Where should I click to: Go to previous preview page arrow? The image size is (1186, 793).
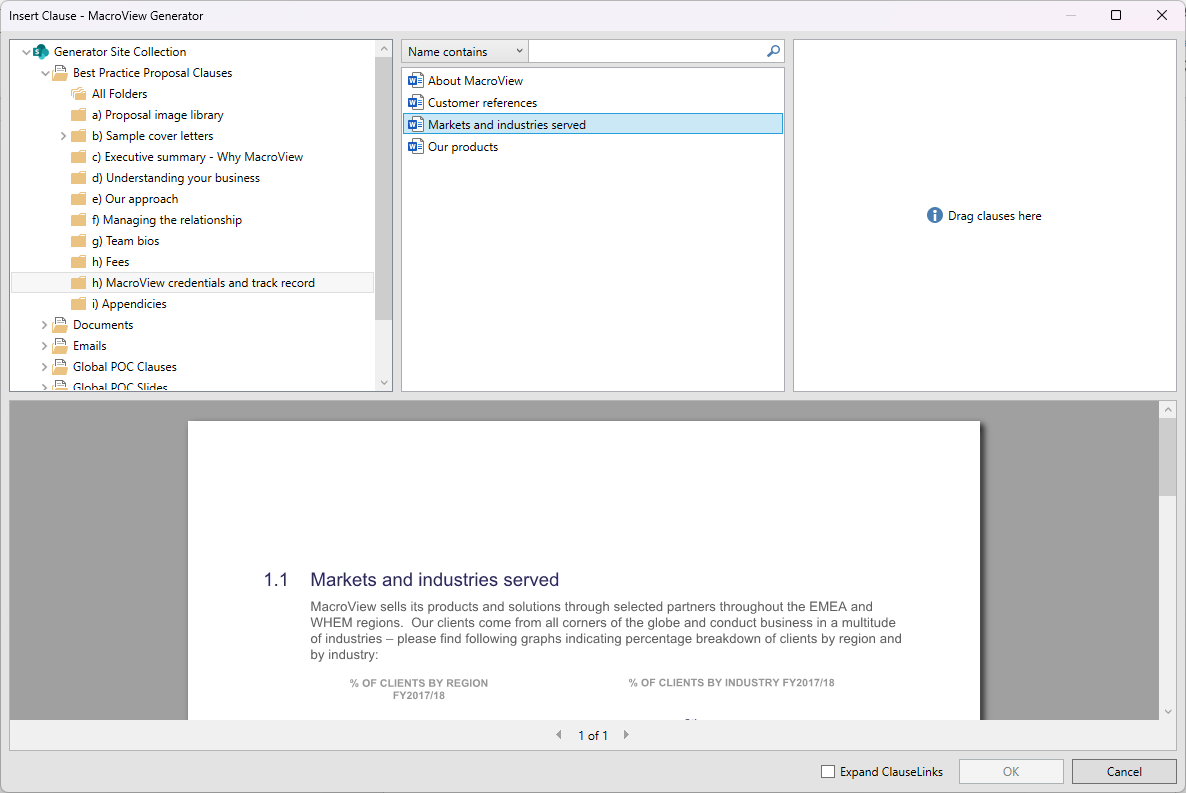559,735
